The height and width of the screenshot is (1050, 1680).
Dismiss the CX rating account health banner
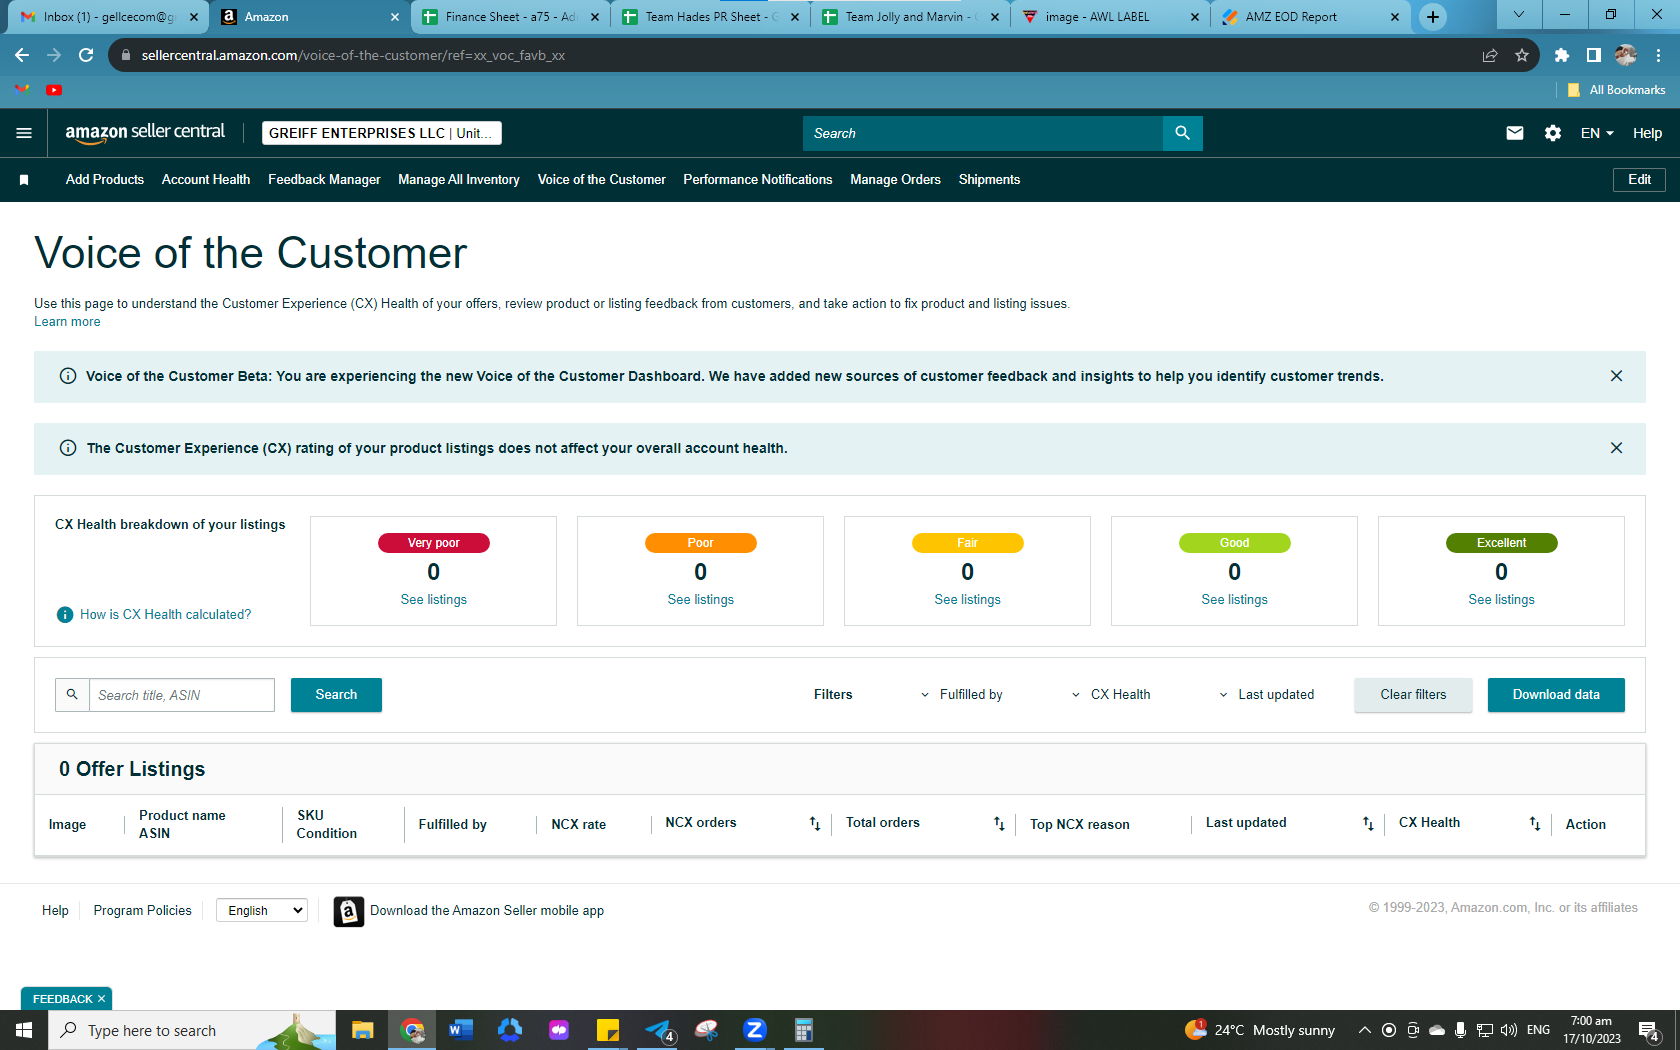point(1616,448)
